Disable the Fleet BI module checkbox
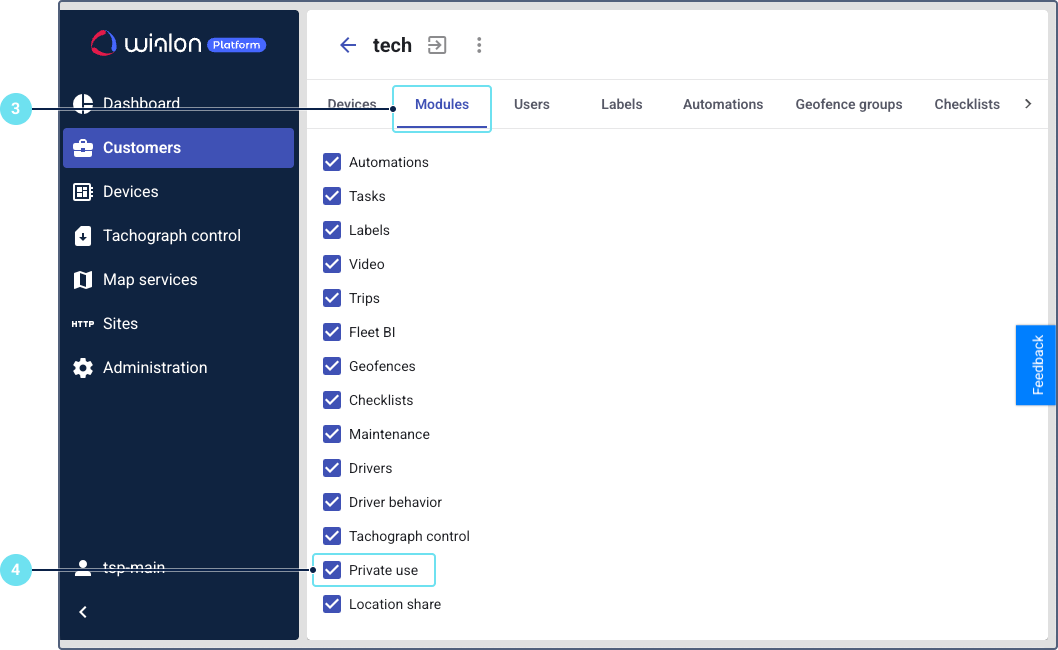 333,332
